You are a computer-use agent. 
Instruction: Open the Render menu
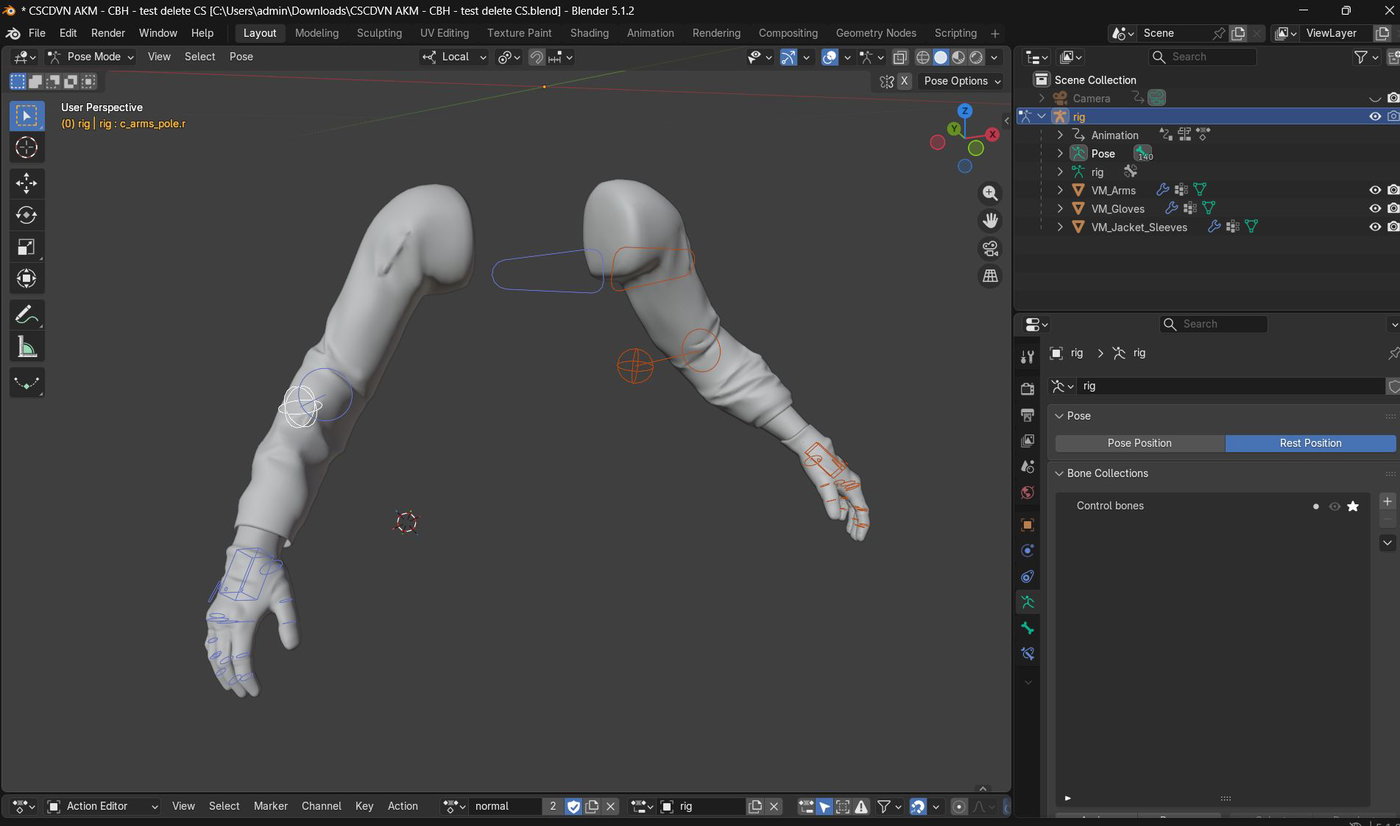tap(108, 33)
